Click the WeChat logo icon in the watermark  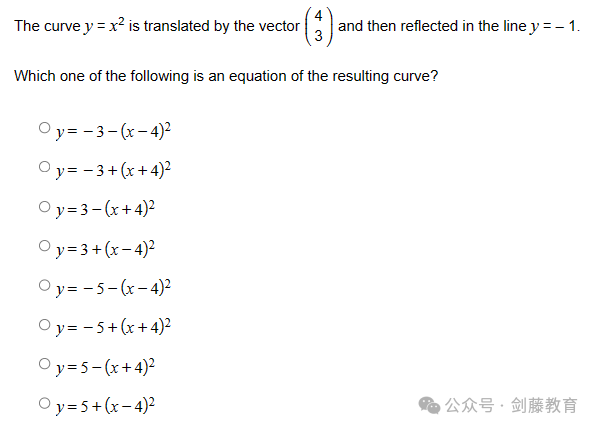(429, 405)
